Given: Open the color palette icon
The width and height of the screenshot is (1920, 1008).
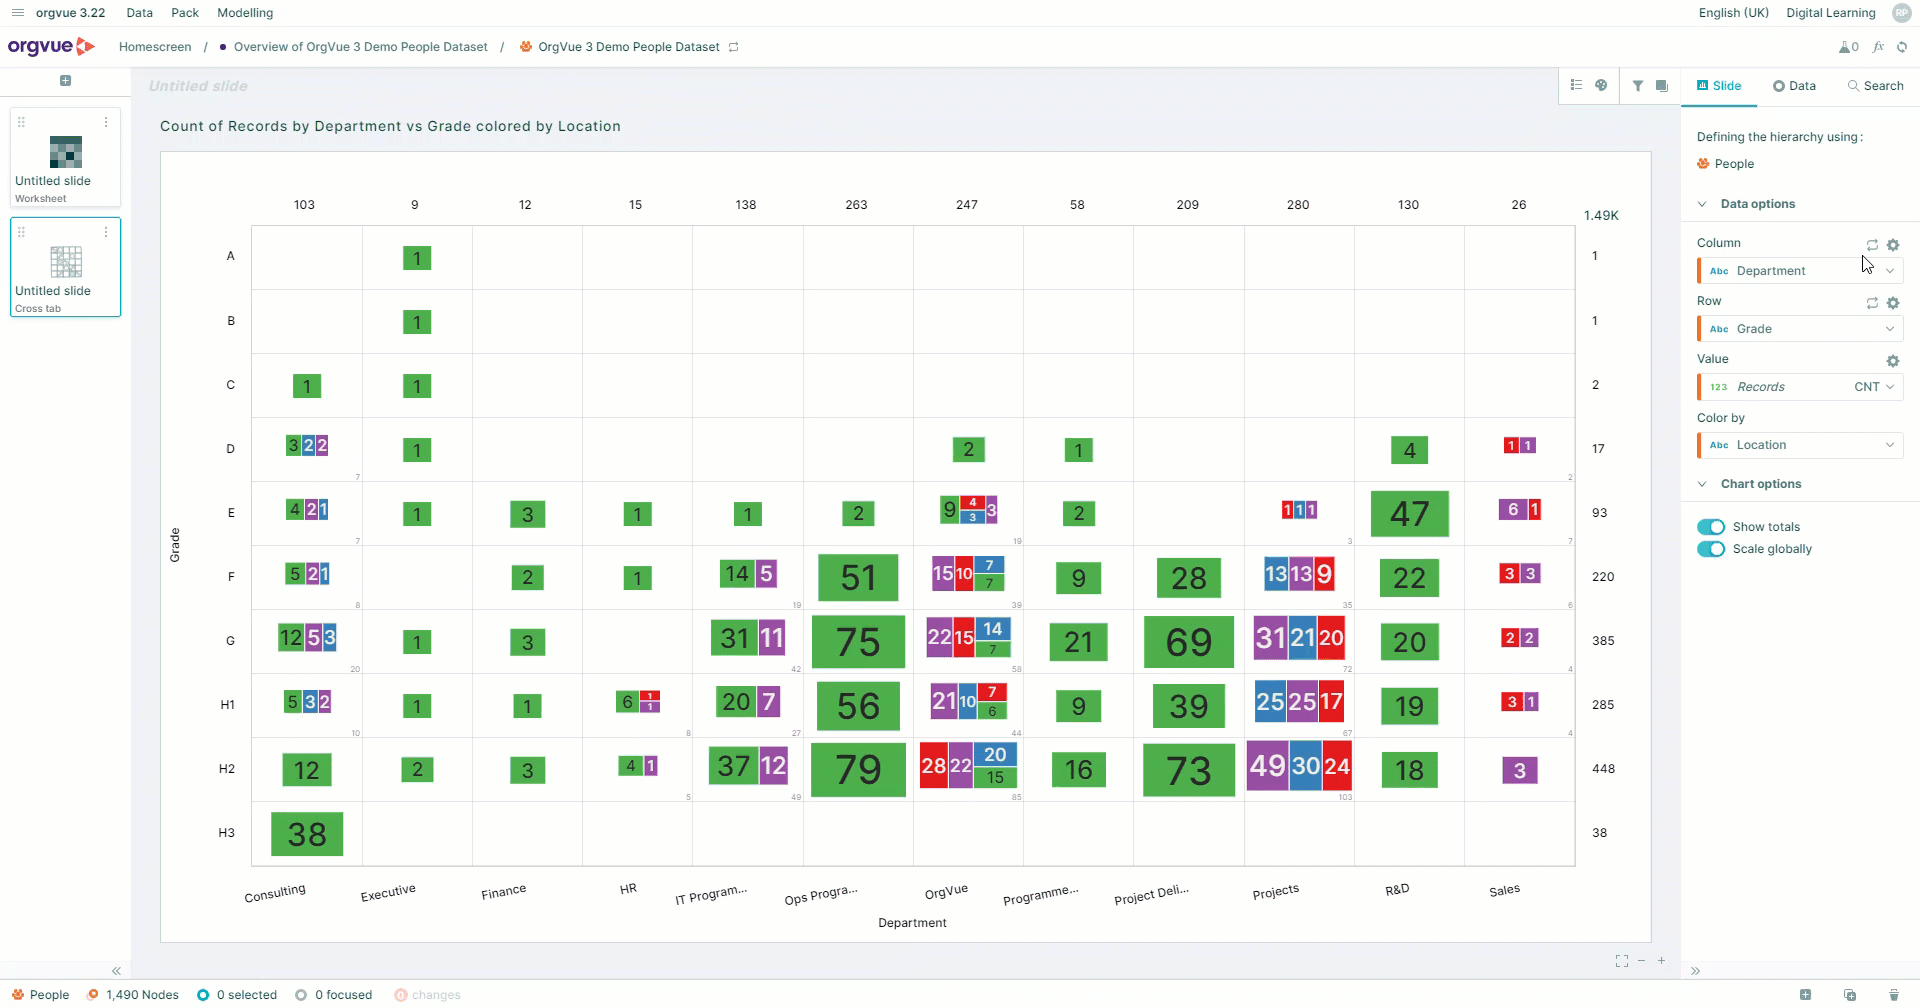Looking at the screenshot, I should 1601,85.
